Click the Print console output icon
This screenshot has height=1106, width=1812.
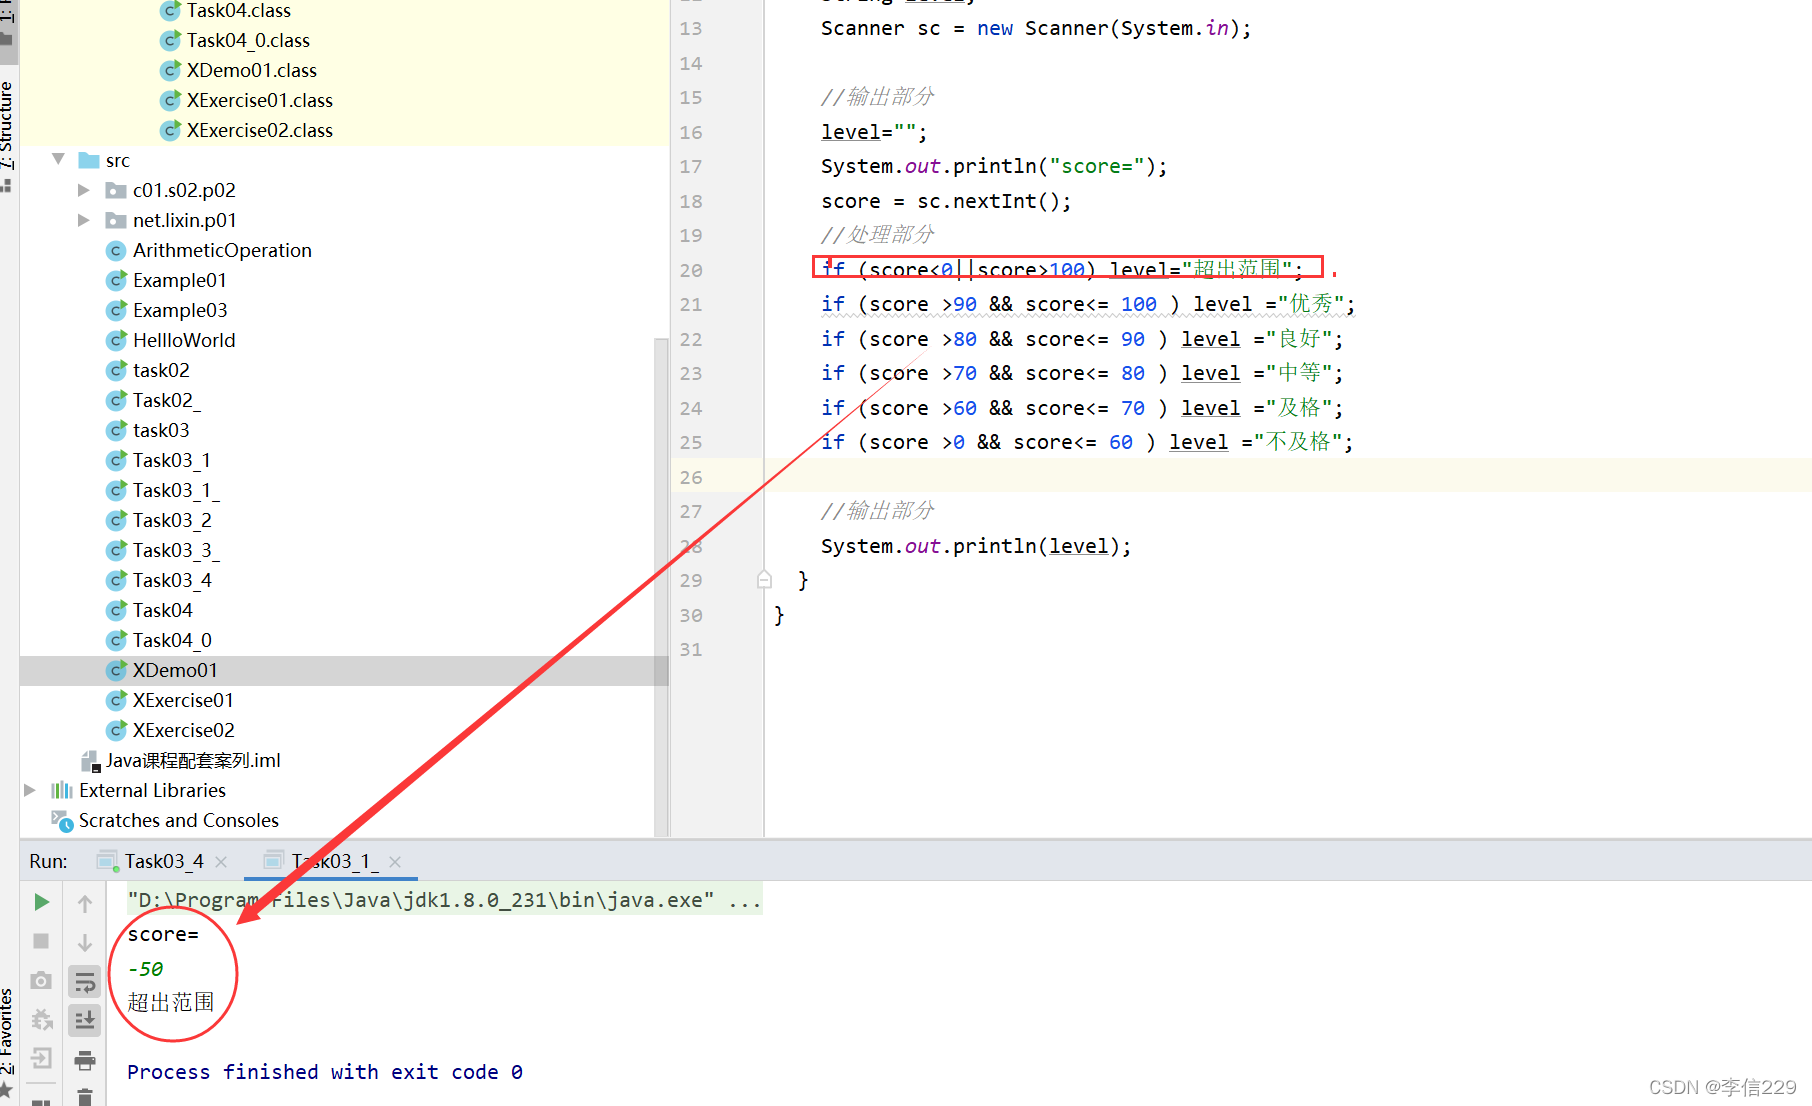tap(85, 1060)
